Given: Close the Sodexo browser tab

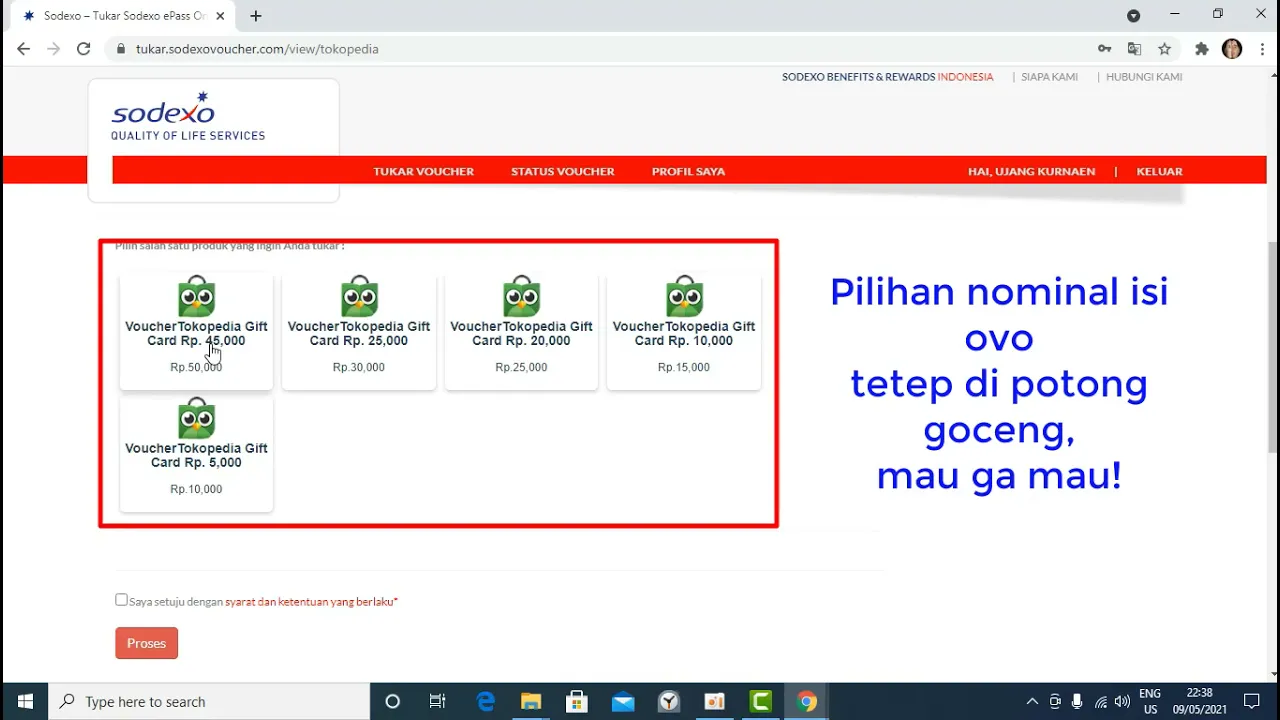Looking at the screenshot, I should (x=220, y=16).
